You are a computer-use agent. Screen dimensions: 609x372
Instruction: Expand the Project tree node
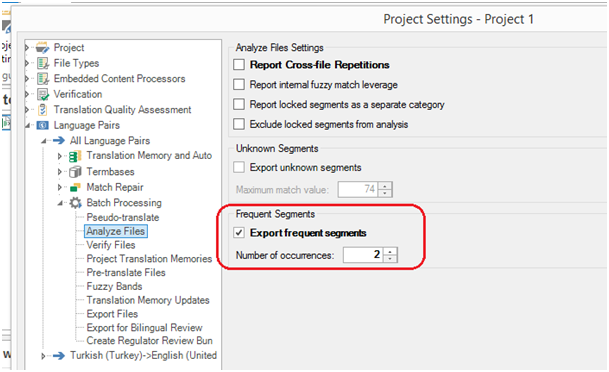pos(27,48)
